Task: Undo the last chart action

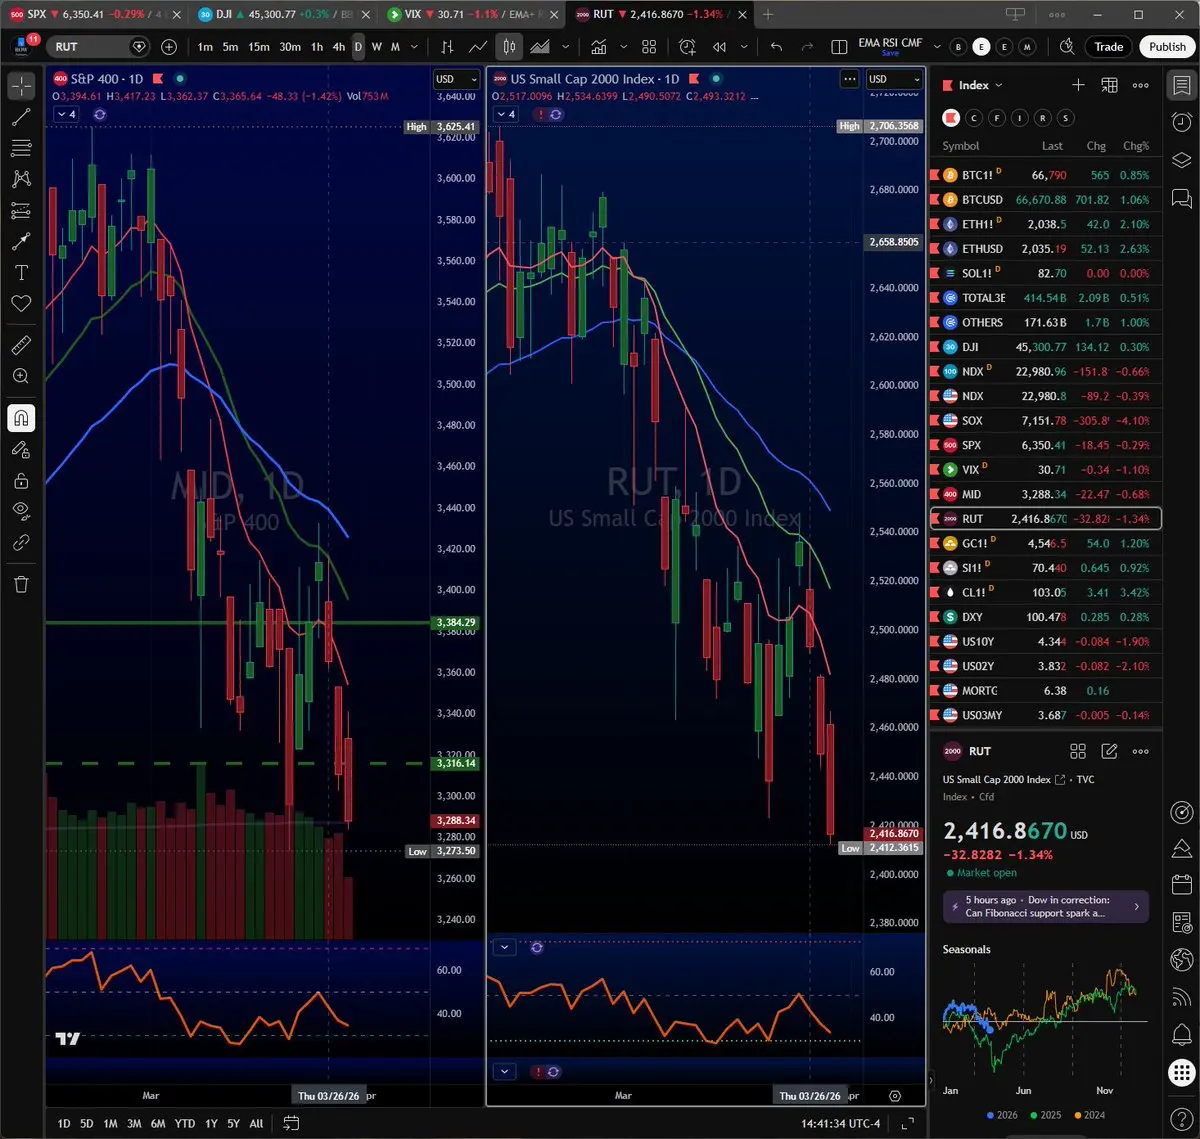Action: pyautogui.click(x=776, y=47)
